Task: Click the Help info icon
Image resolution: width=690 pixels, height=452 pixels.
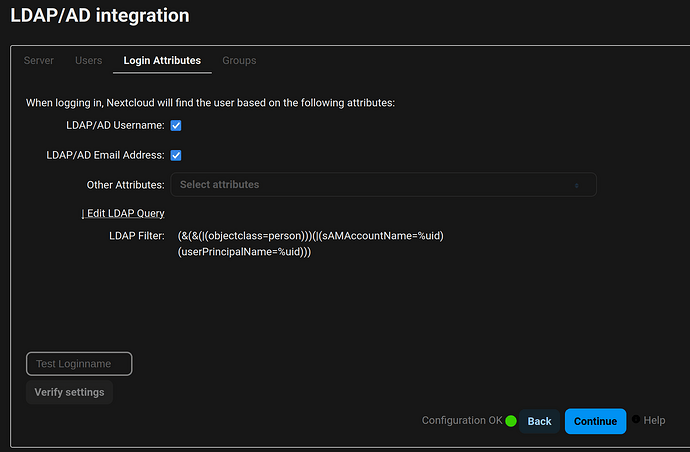Action: (636, 419)
